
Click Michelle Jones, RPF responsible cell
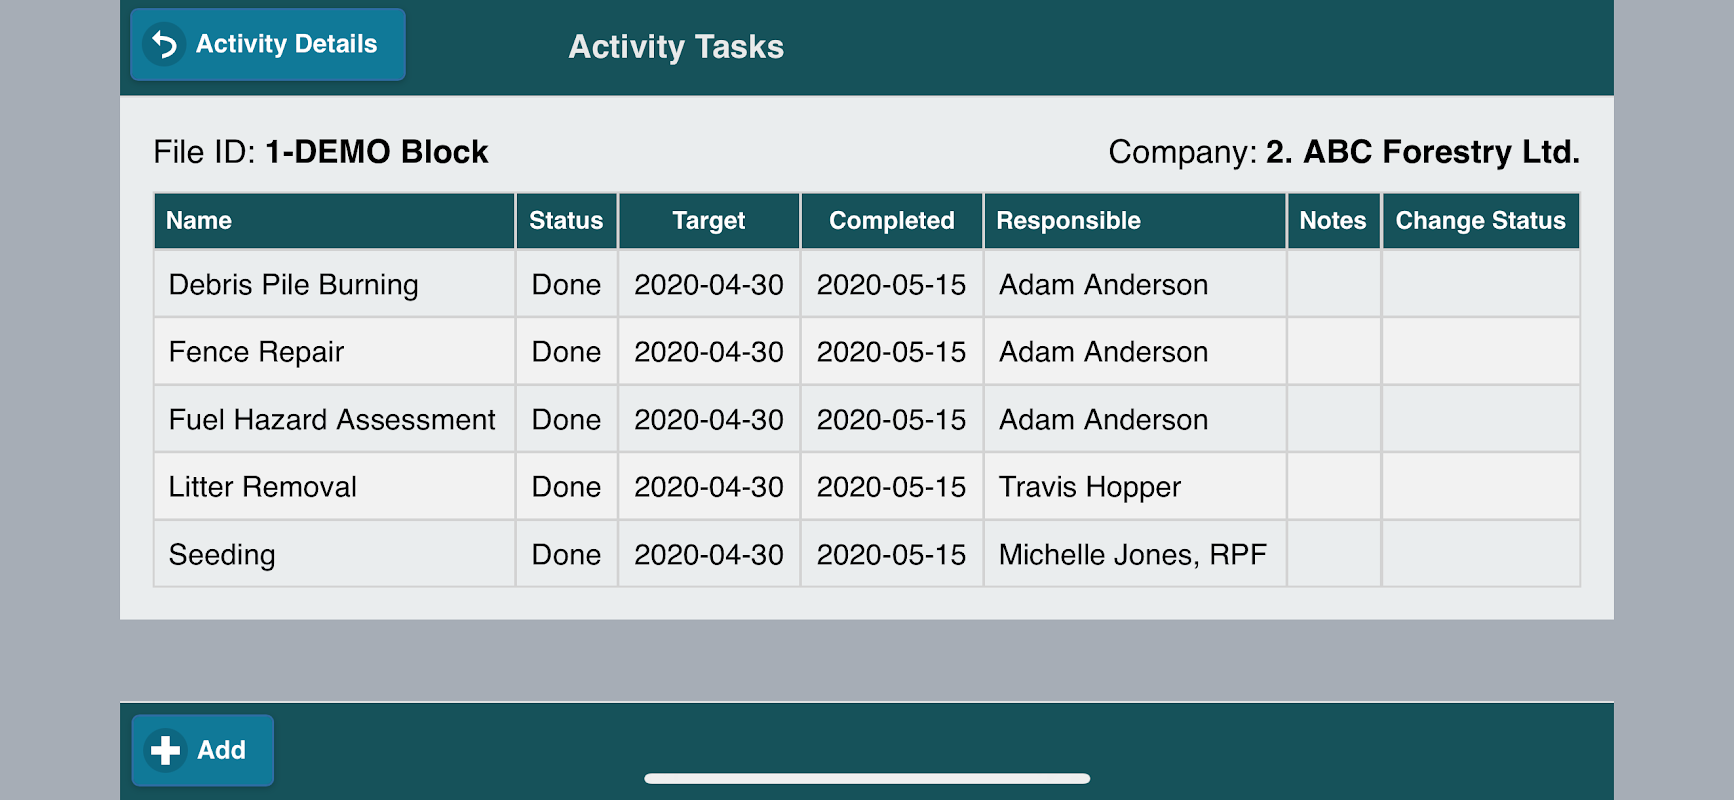(x=1135, y=554)
